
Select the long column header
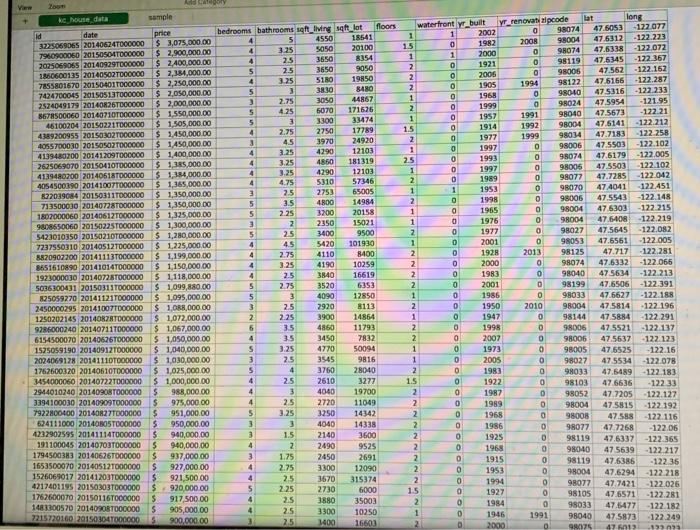coord(646,17)
